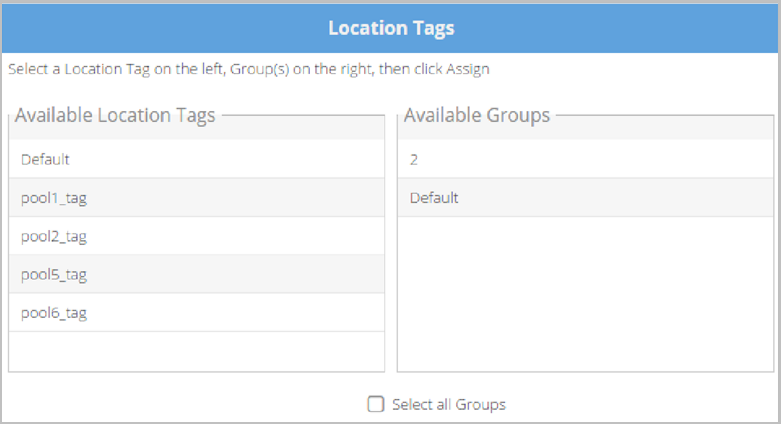Viewport: 781px width, 424px height.
Task: Click the Select all Groups label text
Action: pyautogui.click(x=448, y=404)
